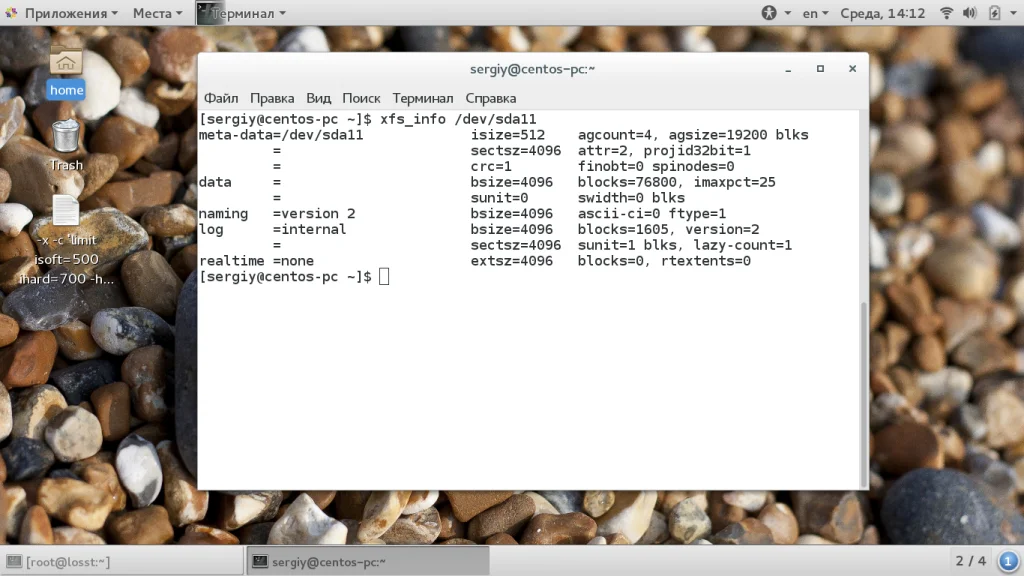This screenshot has height=576, width=1024.
Task: Open the Вид menu
Action: (318, 98)
